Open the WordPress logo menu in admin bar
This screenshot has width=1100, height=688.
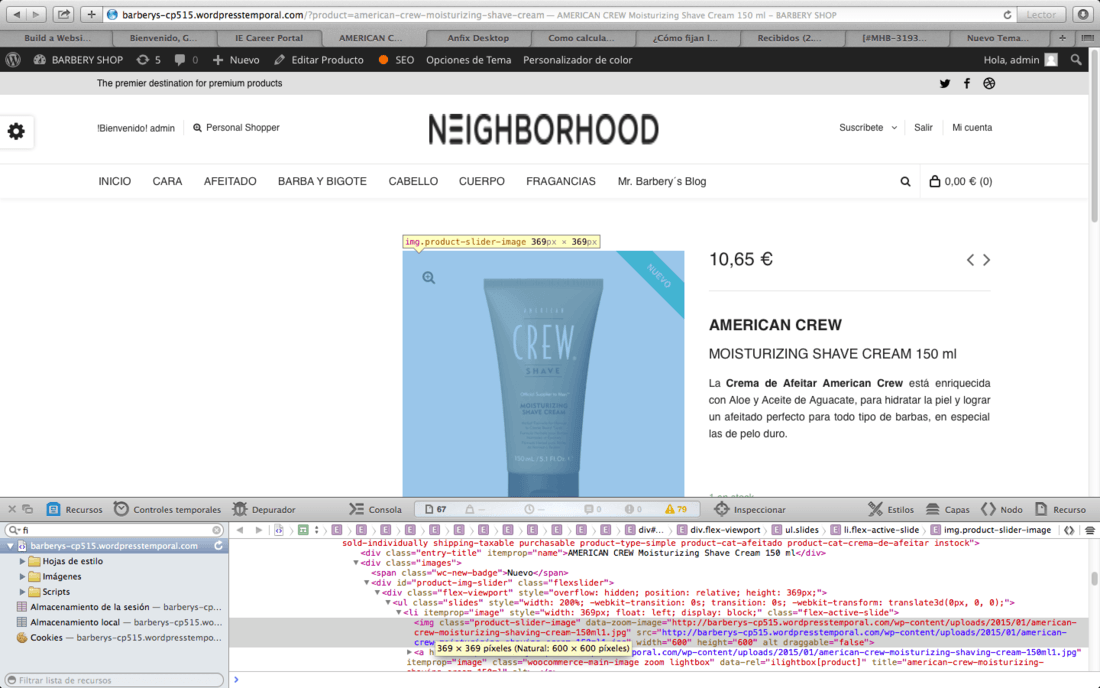click(13, 60)
